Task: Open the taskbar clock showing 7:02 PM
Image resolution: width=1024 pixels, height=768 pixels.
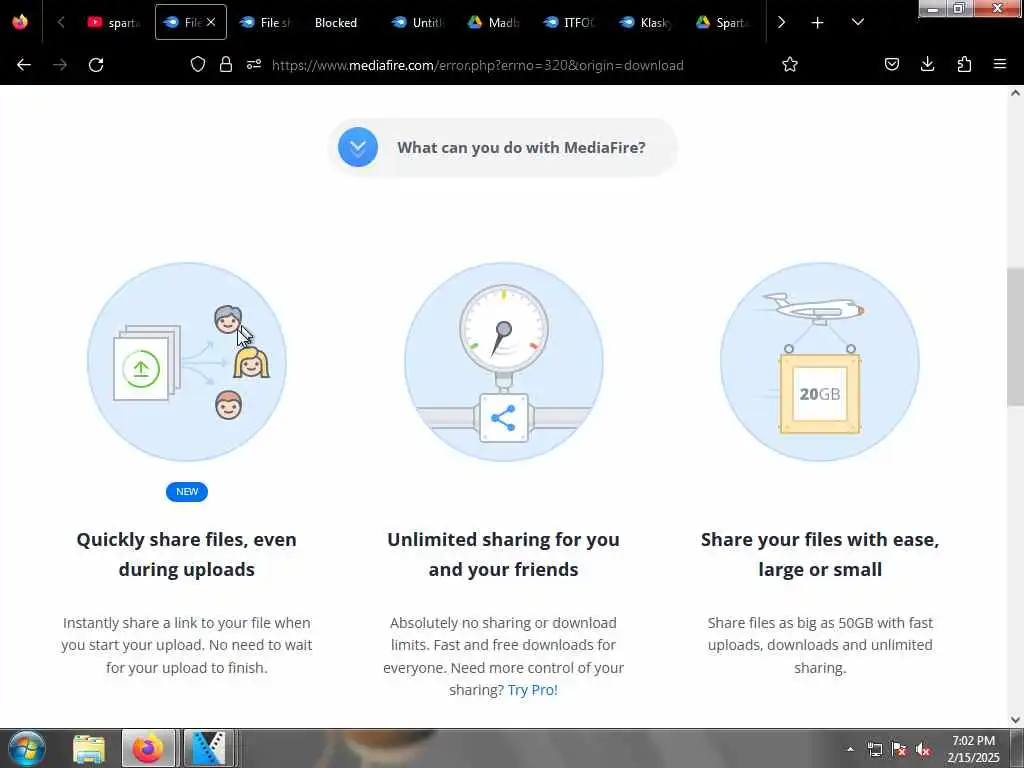Action: tap(973, 749)
